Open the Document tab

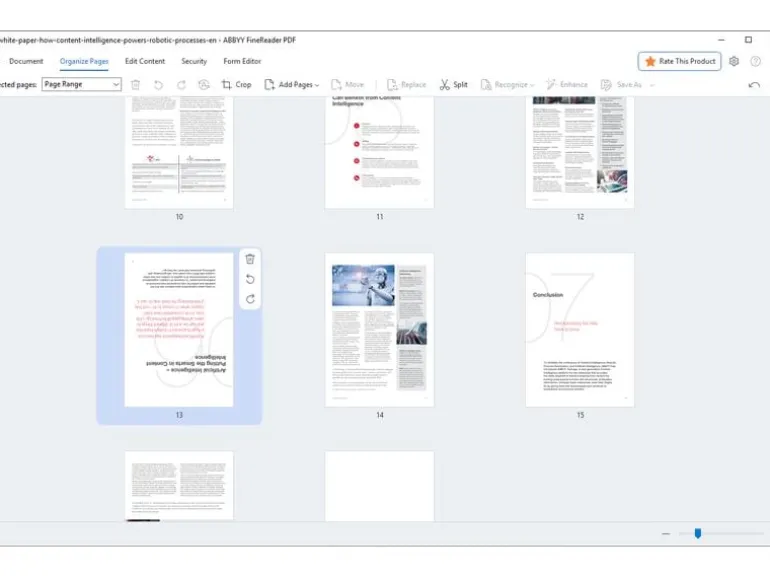point(26,61)
